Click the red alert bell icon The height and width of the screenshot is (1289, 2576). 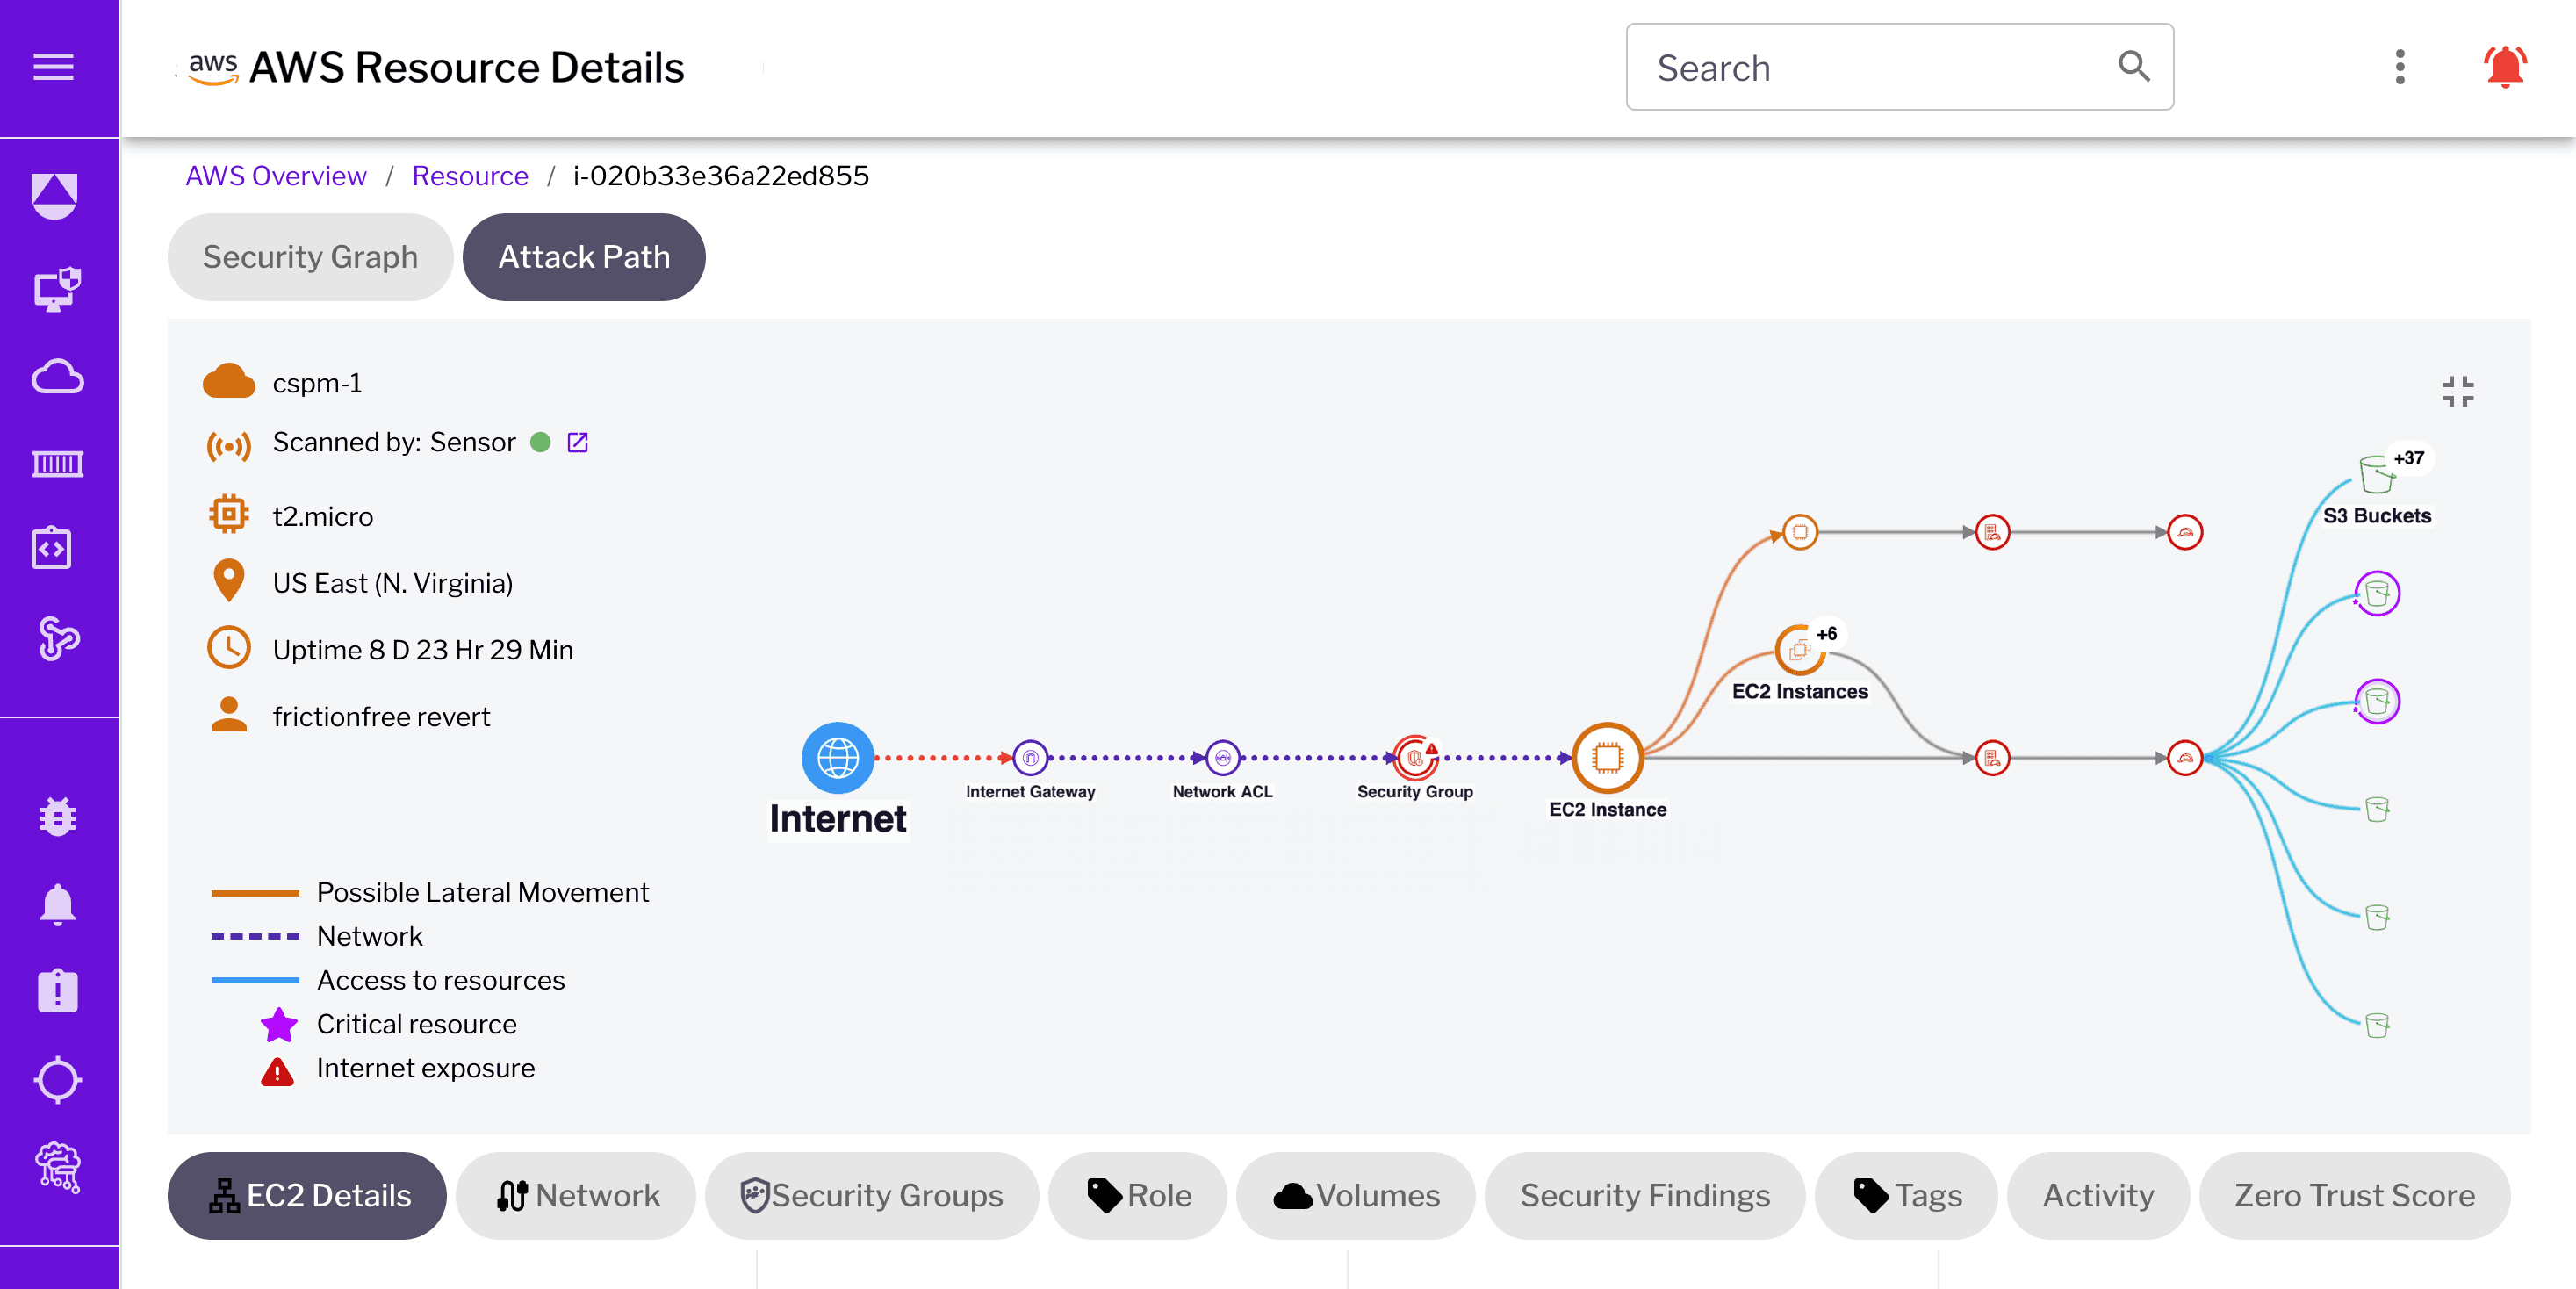tap(2505, 67)
